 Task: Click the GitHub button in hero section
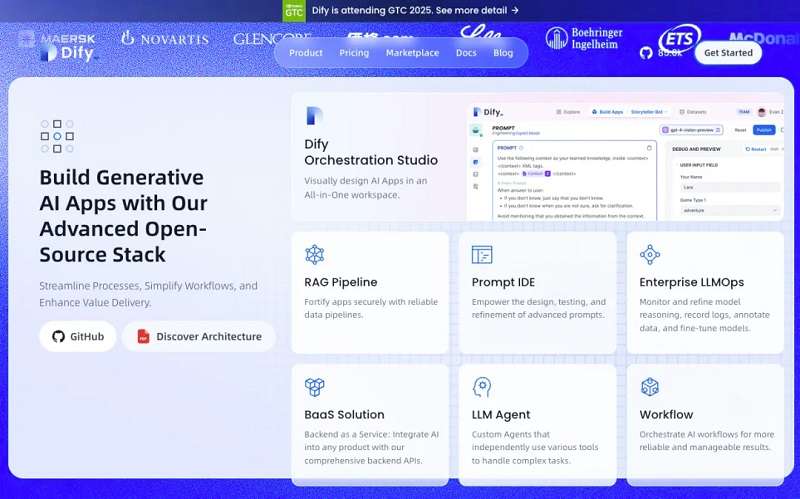(x=78, y=336)
